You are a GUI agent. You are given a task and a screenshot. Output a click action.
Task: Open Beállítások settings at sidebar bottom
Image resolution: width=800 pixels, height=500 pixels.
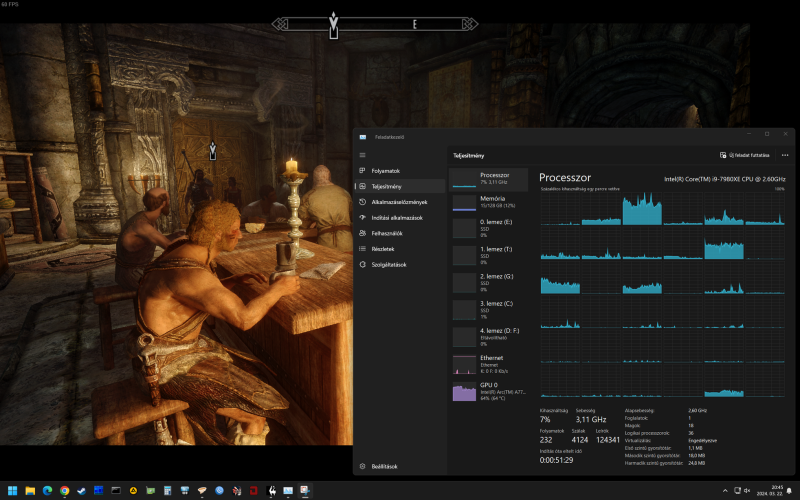[401, 466]
